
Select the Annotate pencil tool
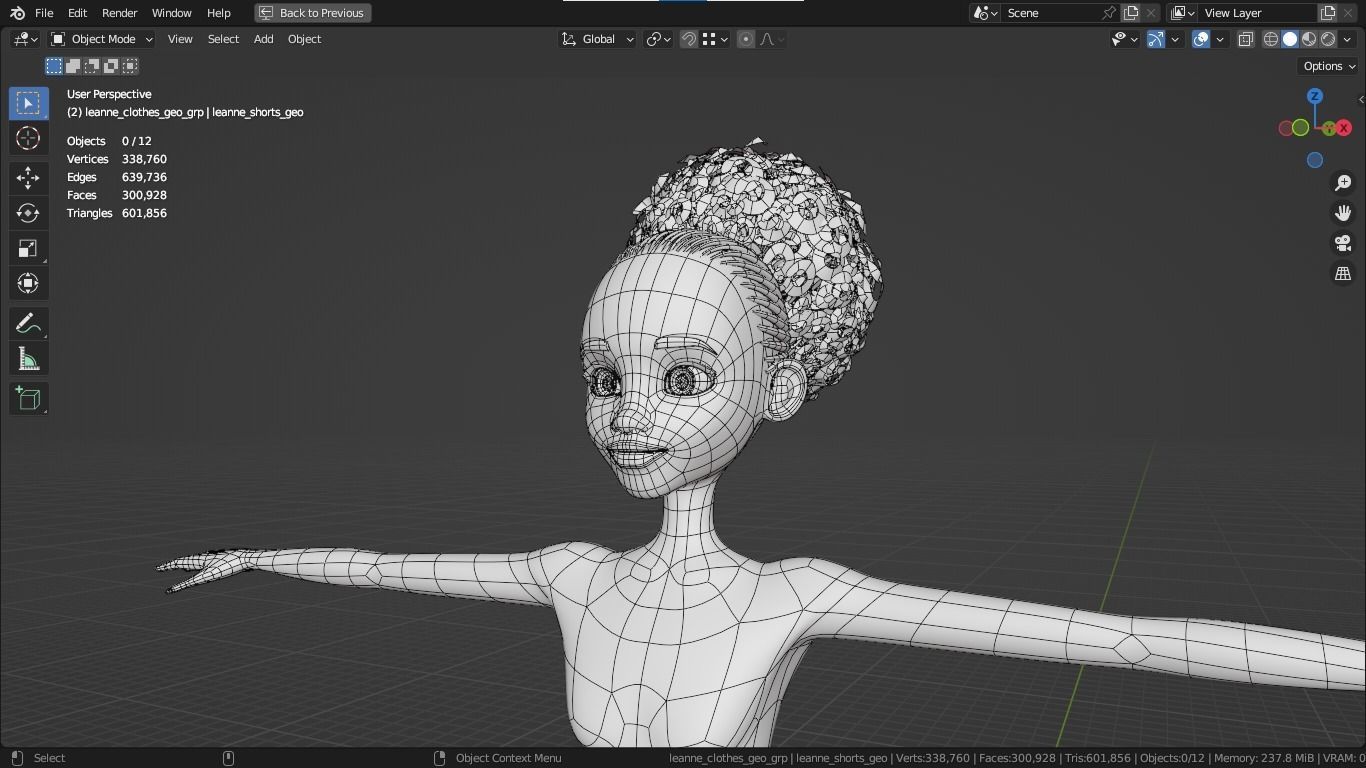click(x=28, y=324)
